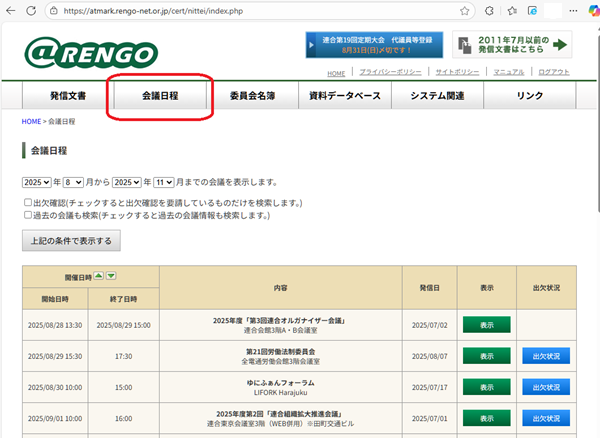The image size is (600, 438).
Task: Open the 会議日程 tab
Action: (160, 96)
